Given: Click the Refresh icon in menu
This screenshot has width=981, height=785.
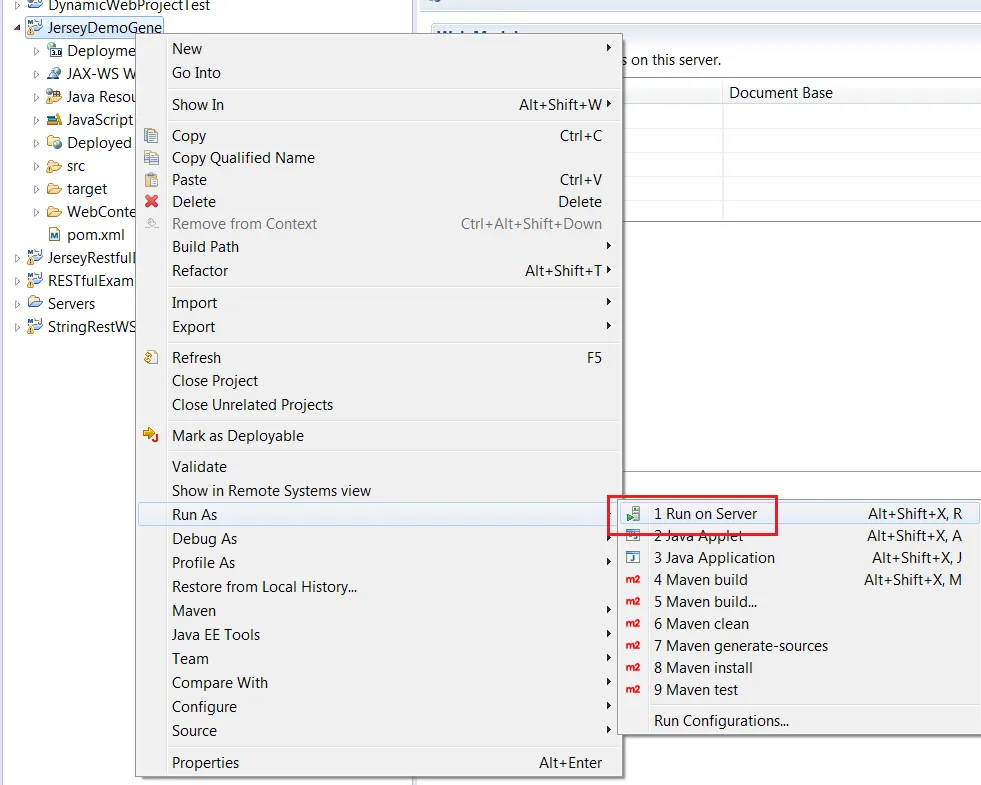Looking at the screenshot, I should coord(151,358).
